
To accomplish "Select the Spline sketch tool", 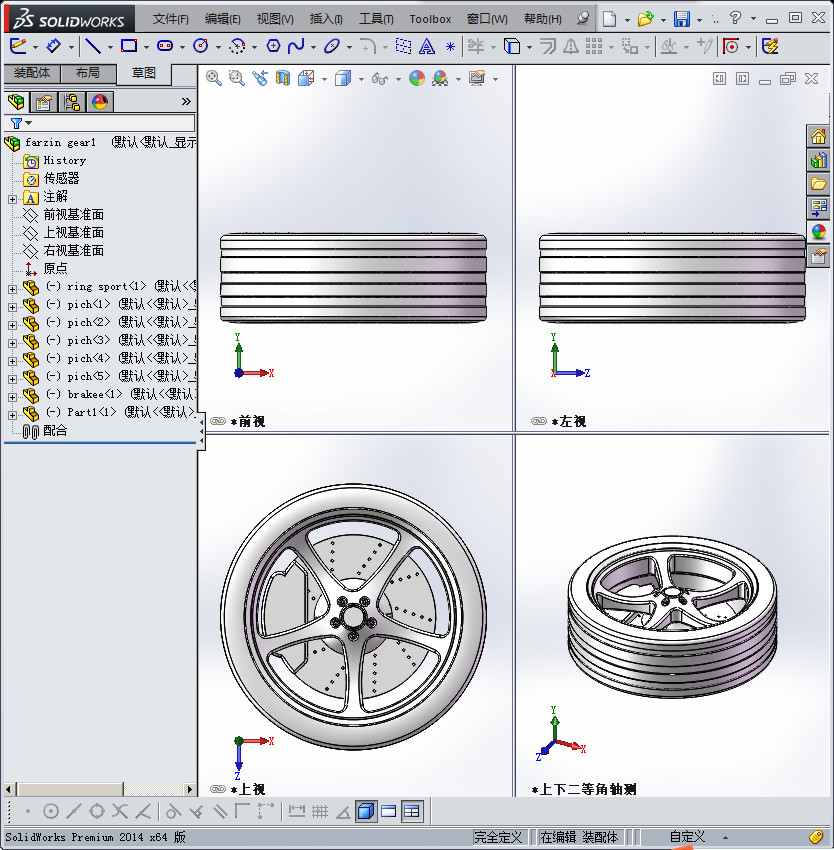I will (x=296, y=46).
